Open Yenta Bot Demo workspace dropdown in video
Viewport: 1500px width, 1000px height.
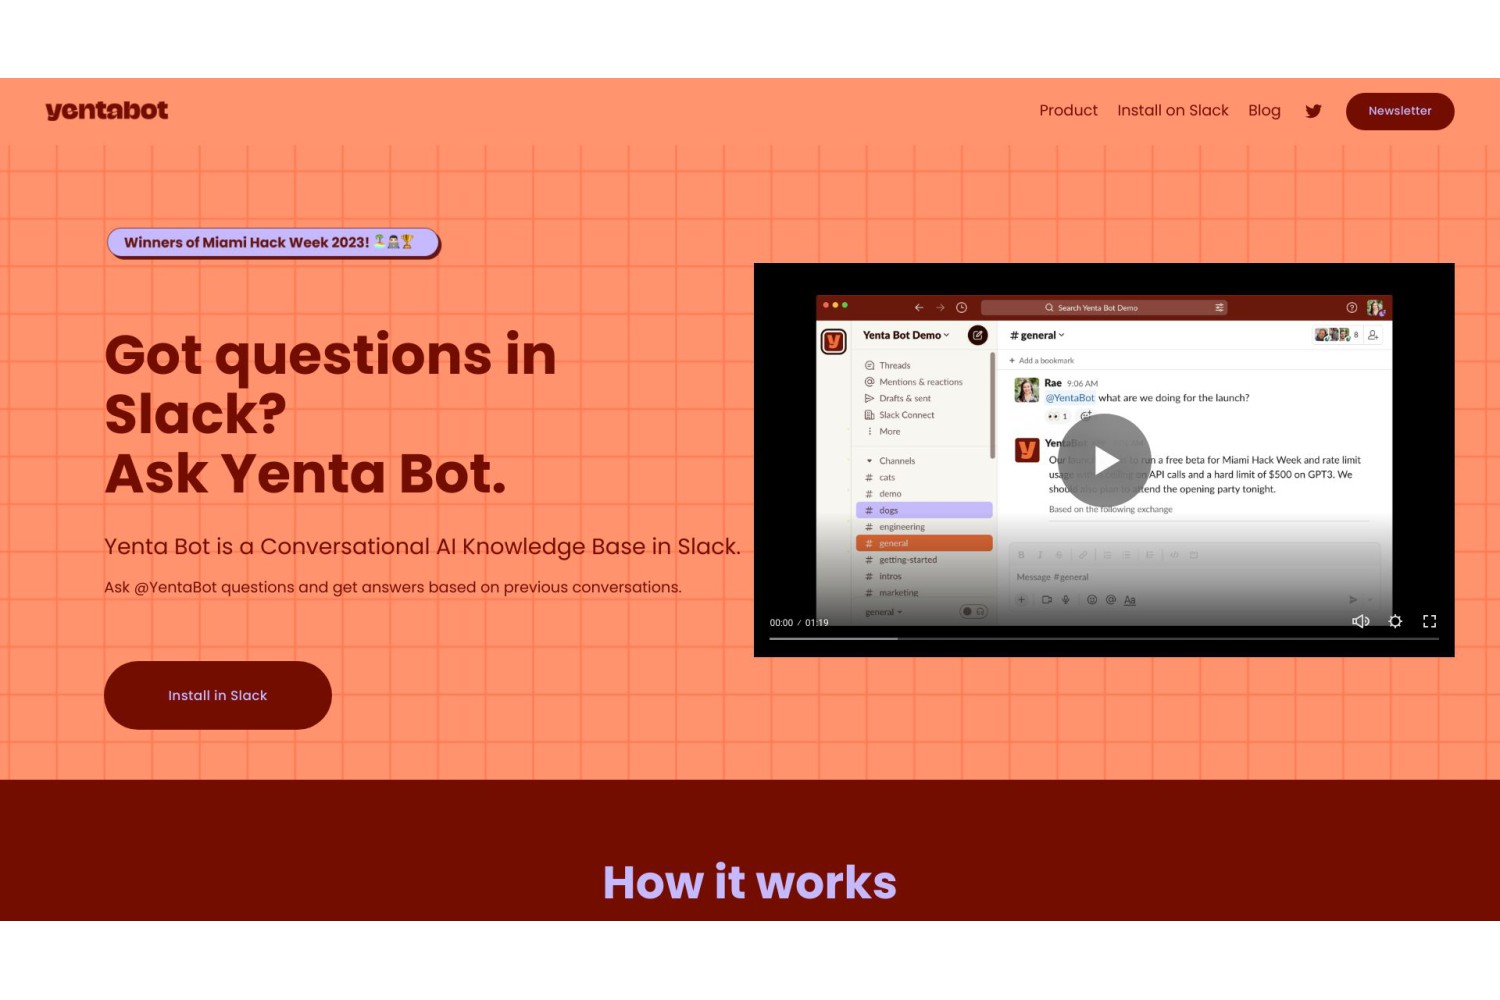coord(906,335)
